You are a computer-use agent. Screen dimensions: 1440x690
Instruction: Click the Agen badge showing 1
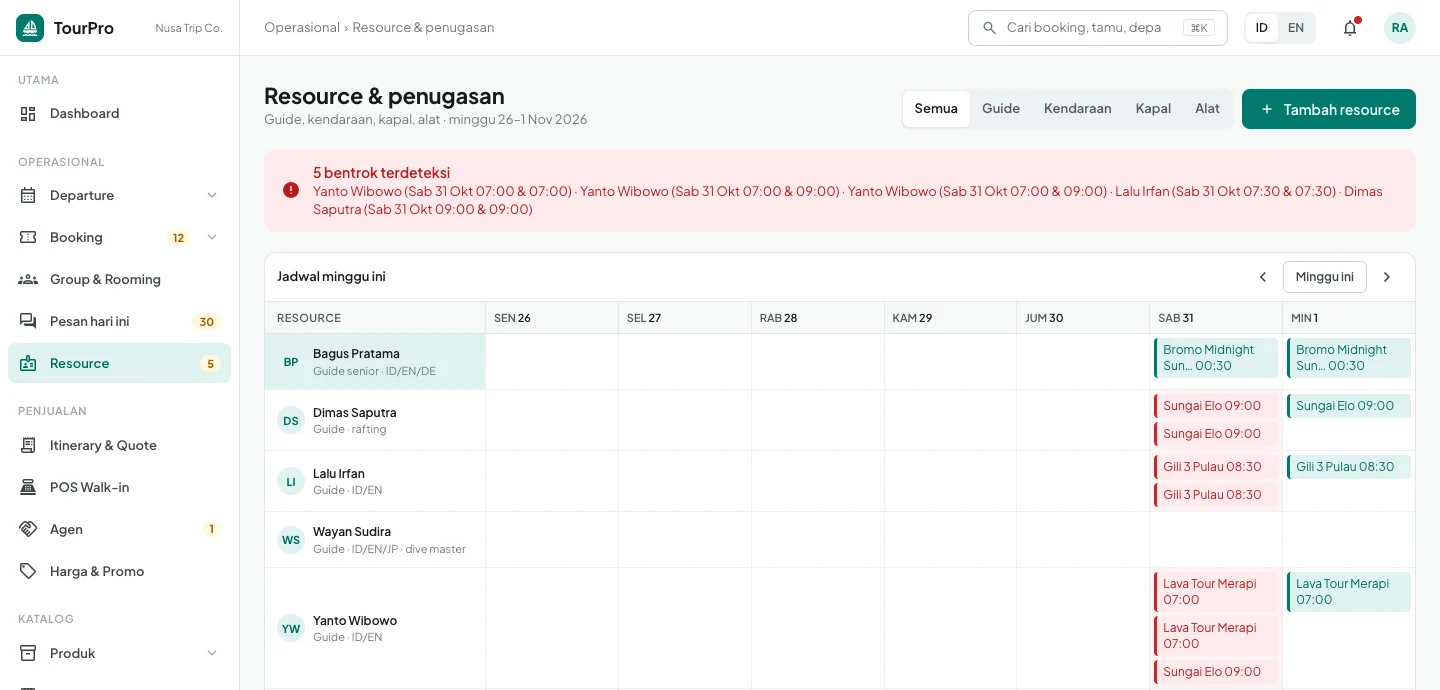211,530
